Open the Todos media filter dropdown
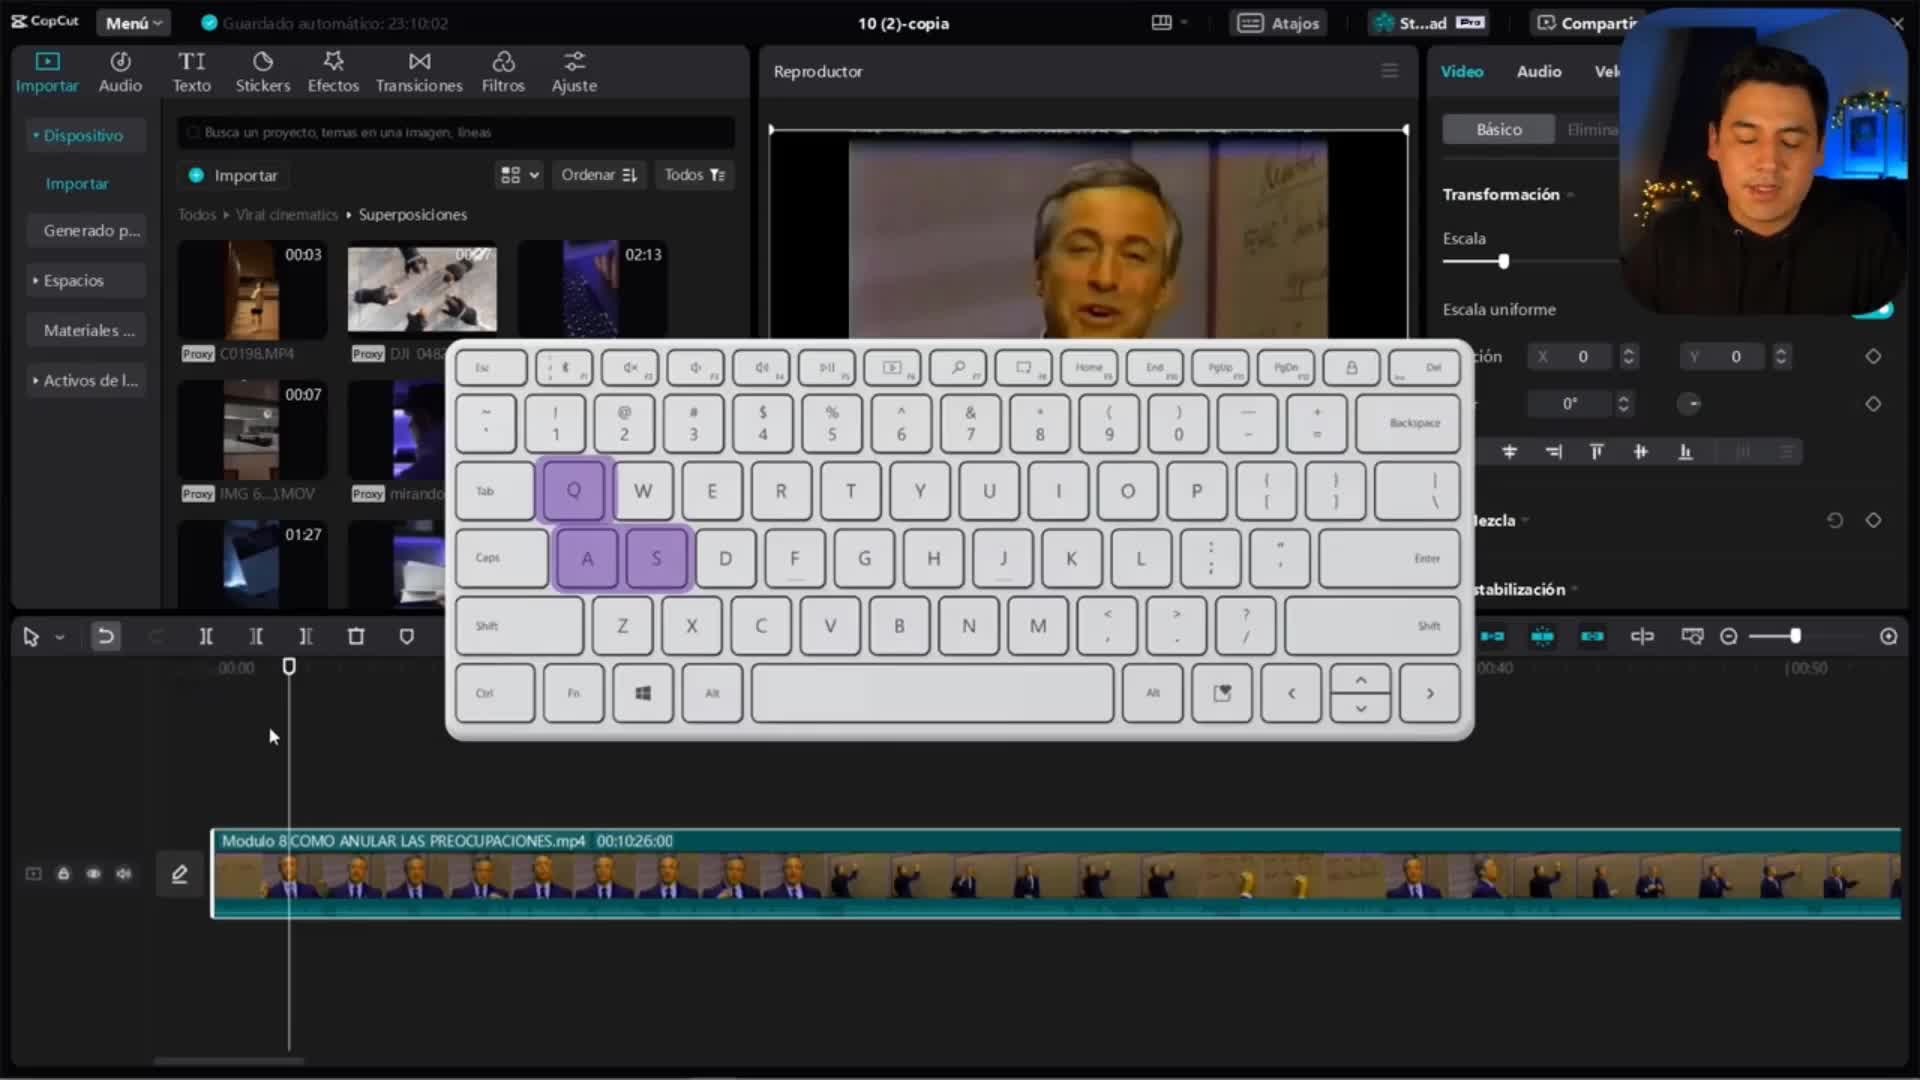This screenshot has width=1920, height=1080. click(694, 175)
